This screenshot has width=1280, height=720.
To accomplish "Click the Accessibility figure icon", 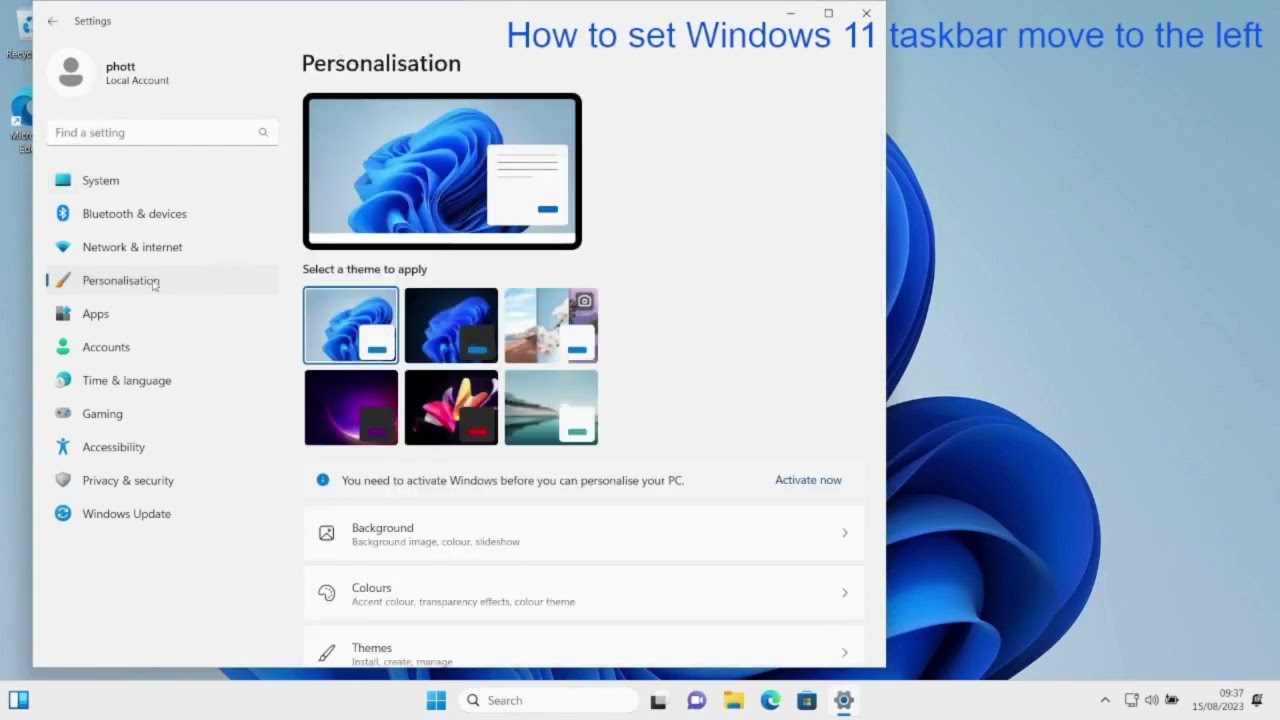I will [x=63, y=447].
